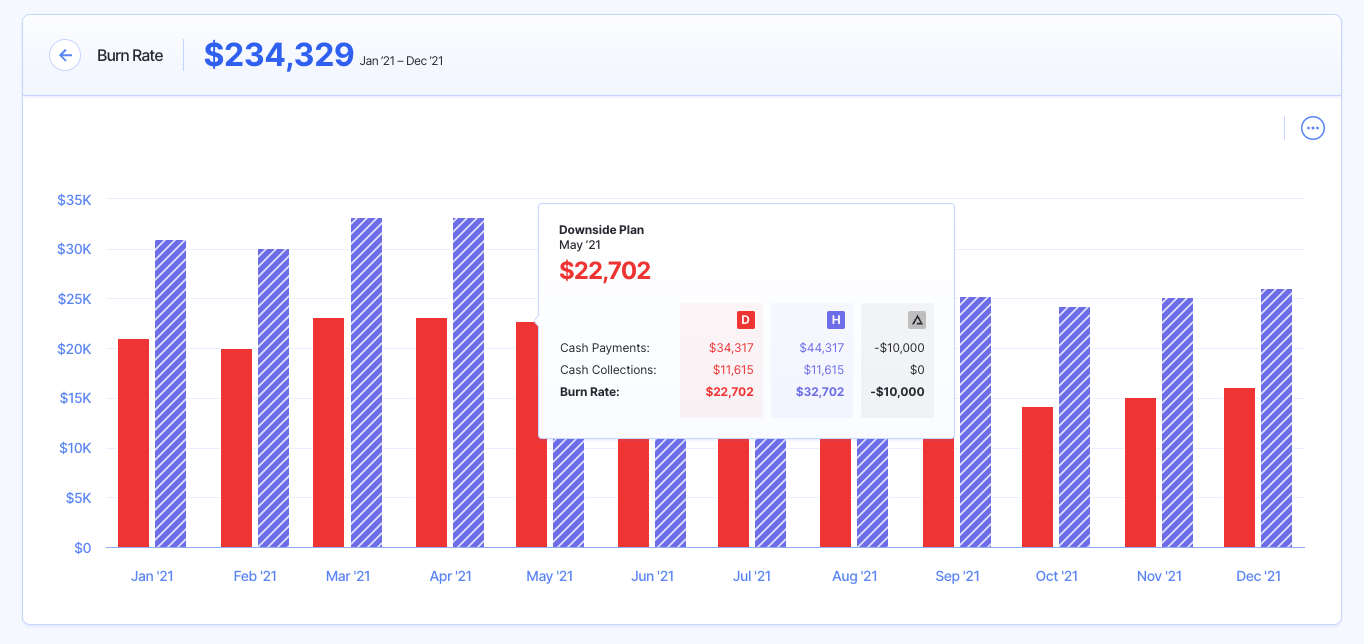Click the May '21 x-axis label

(x=549, y=576)
